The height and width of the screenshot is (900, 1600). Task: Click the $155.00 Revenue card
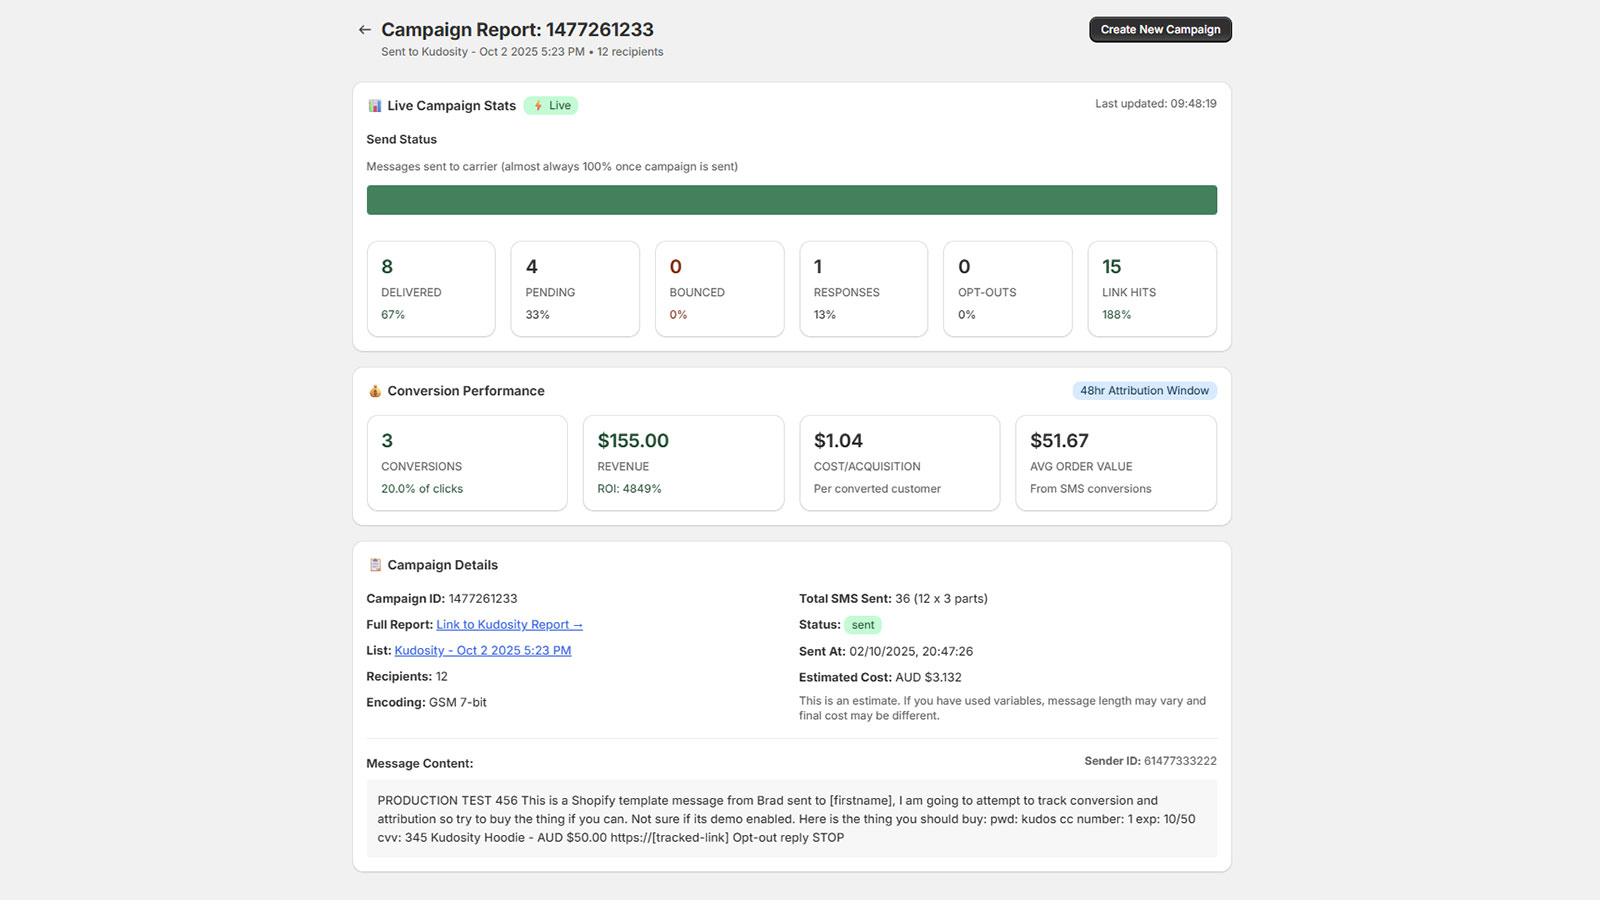click(x=683, y=463)
